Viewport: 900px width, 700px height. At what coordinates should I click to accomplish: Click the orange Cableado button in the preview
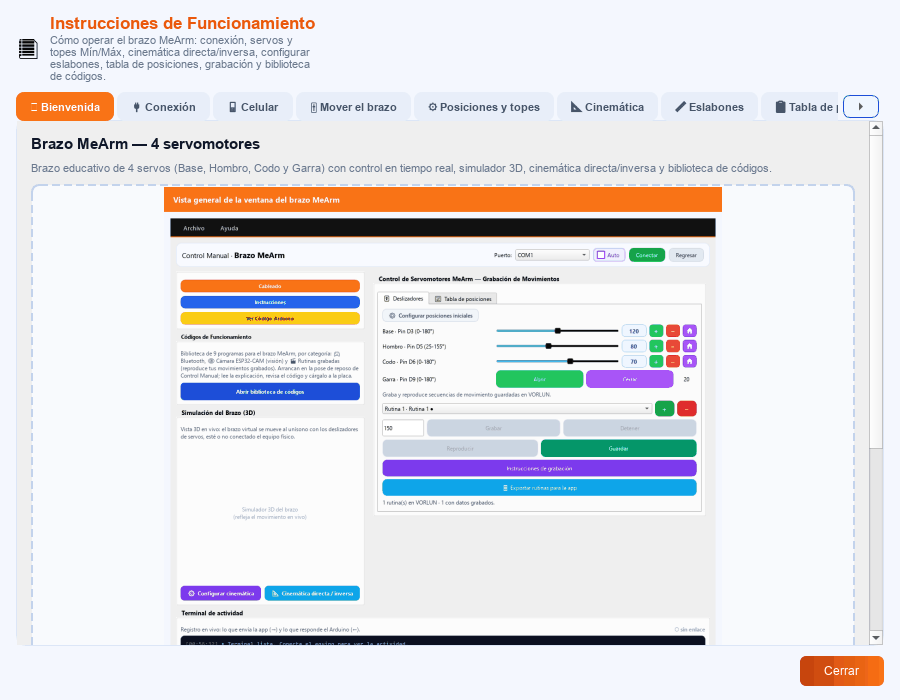(270, 286)
